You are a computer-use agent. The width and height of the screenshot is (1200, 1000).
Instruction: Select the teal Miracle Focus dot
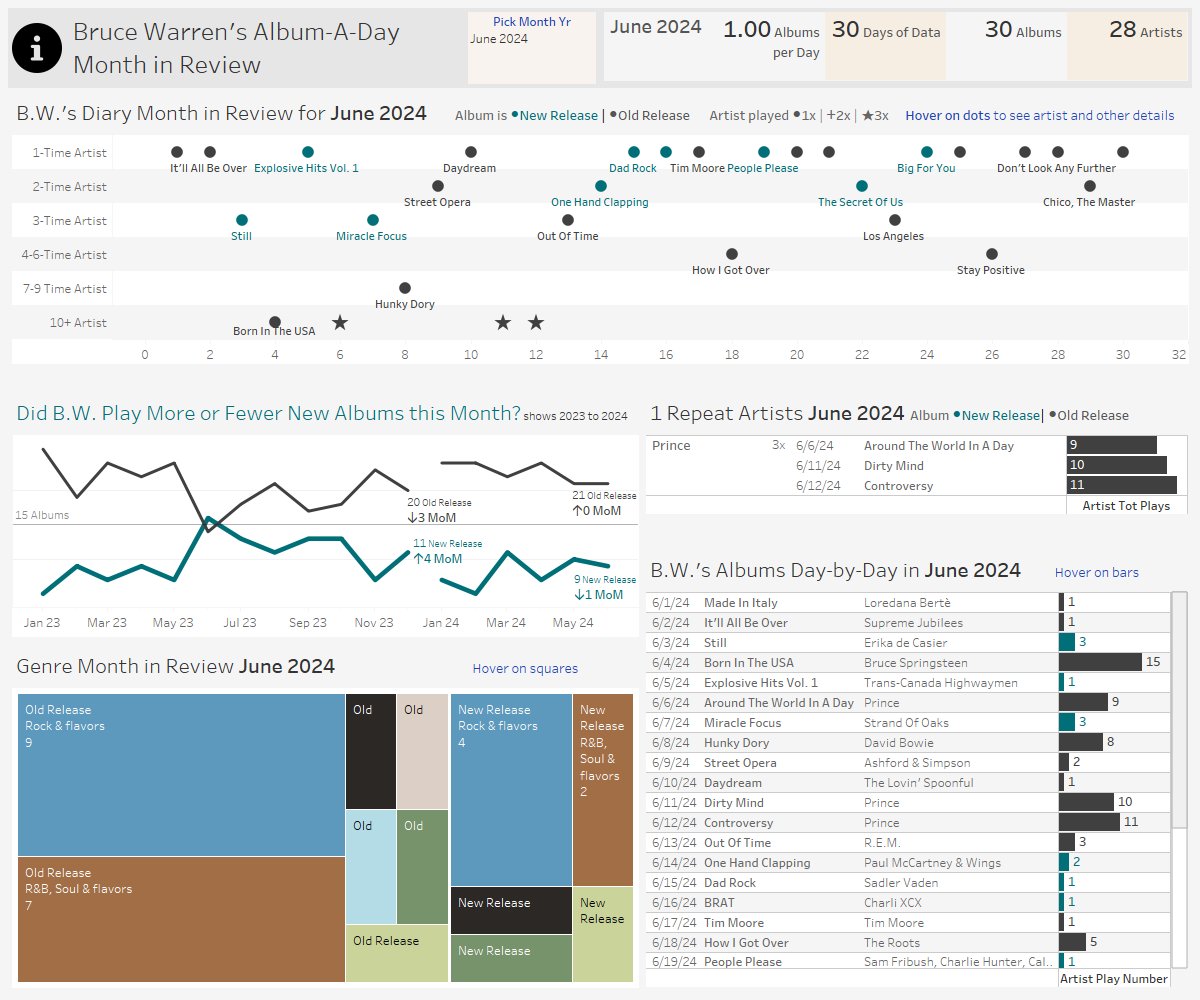pyautogui.click(x=373, y=220)
